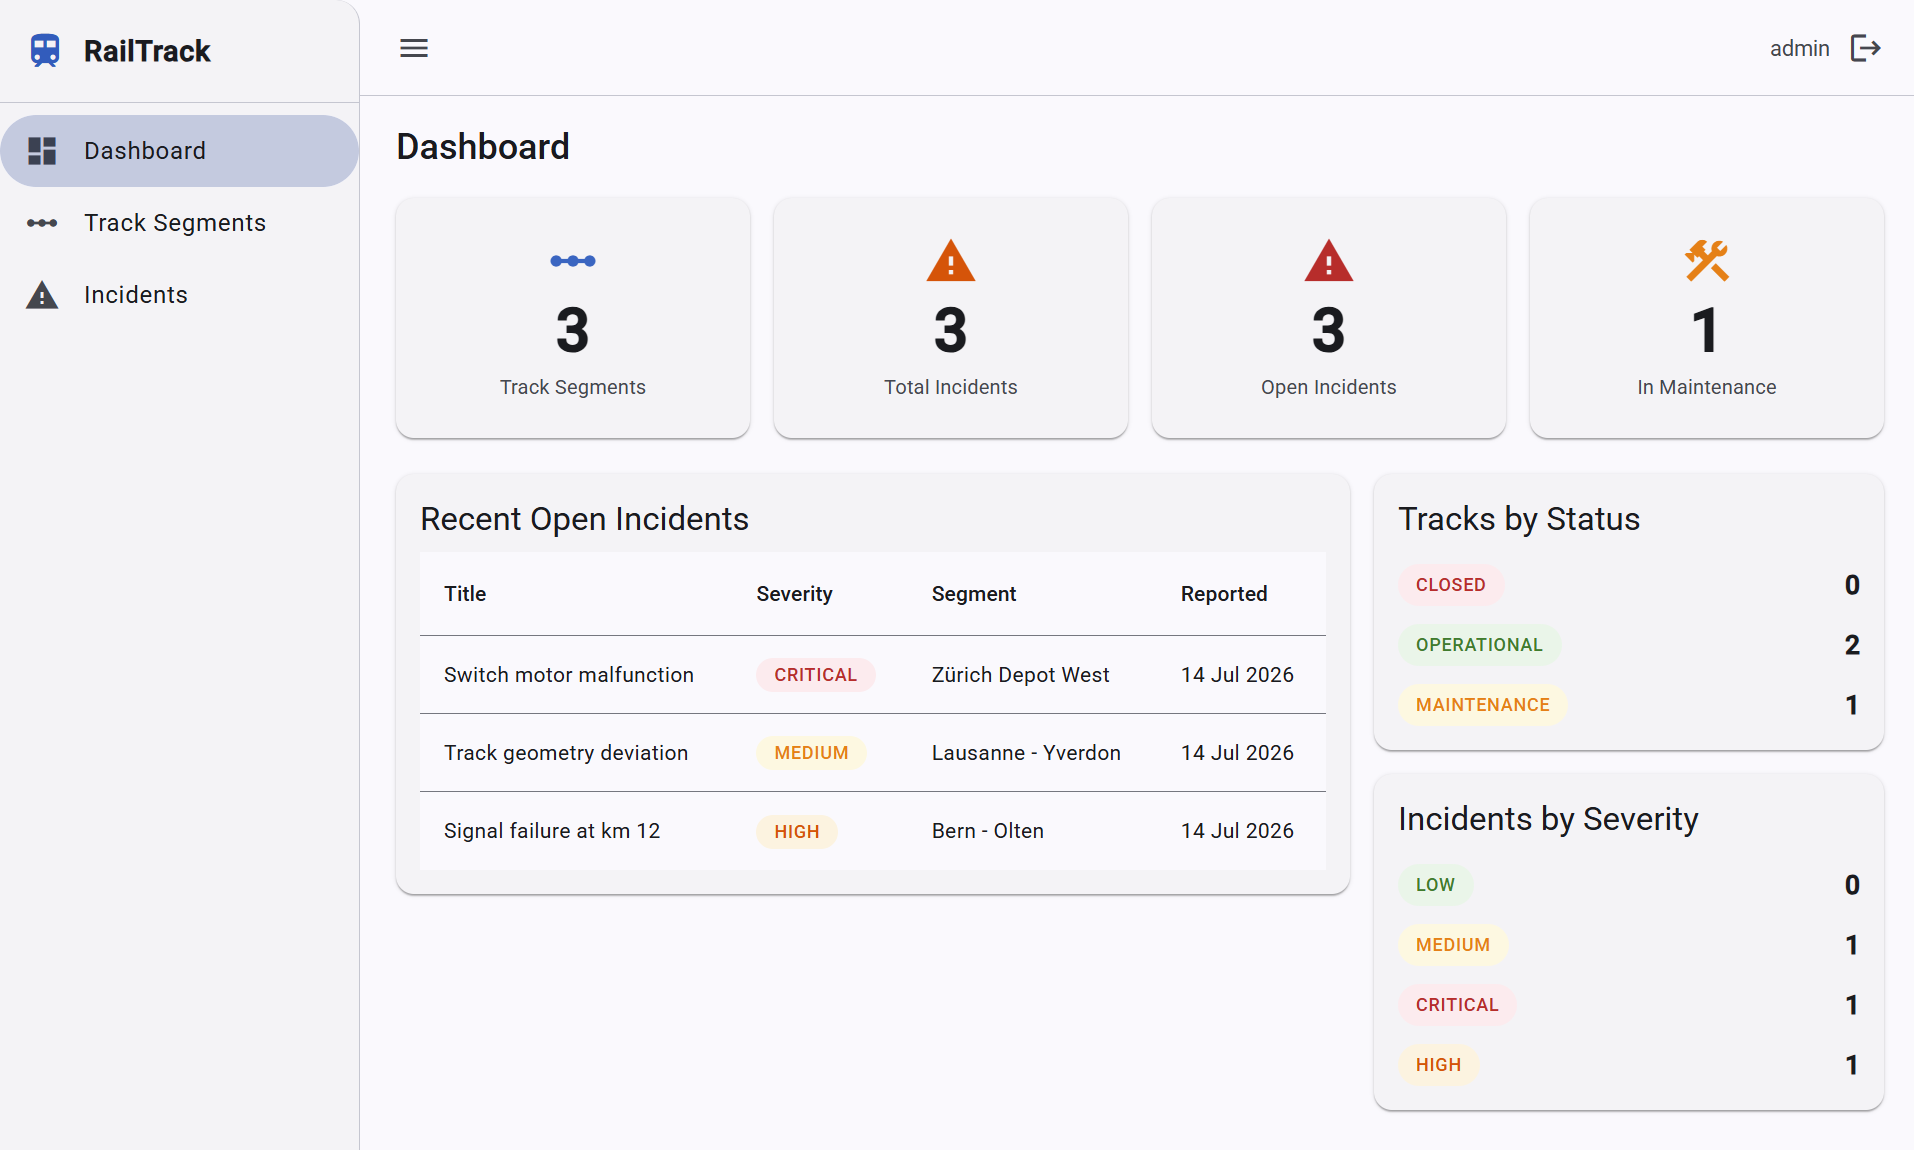The height and width of the screenshot is (1150, 1914).
Task: Click the CLOSED status chip
Action: pyautogui.click(x=1451, y=585)
